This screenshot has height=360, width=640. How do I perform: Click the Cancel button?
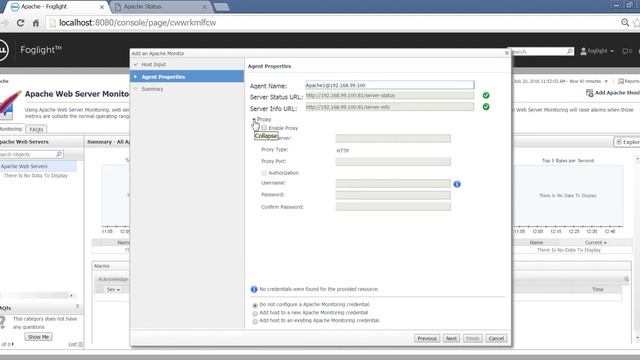(496, 338)
